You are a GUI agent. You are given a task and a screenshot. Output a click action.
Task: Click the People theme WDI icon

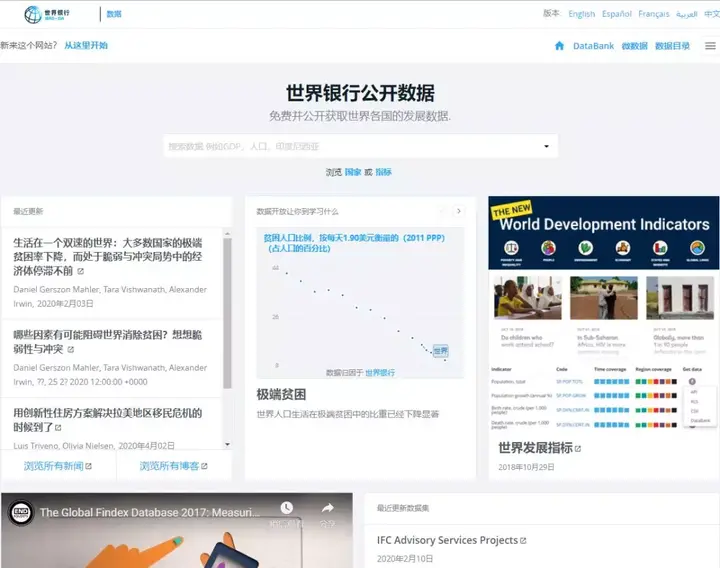point(548,248)
